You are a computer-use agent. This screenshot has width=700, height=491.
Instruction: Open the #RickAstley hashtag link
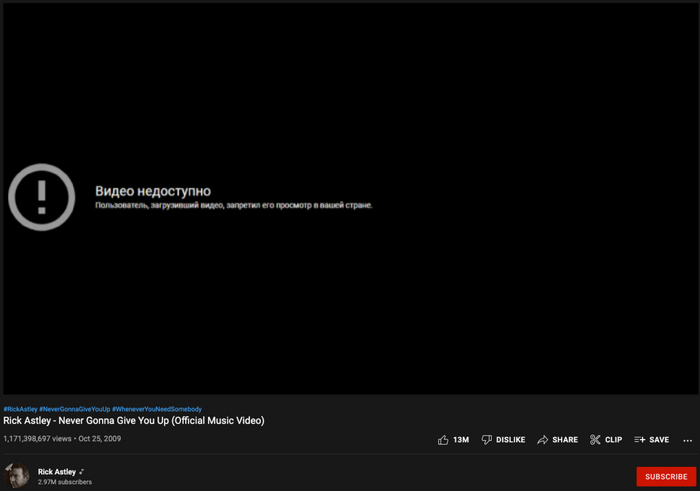(x=20, y=409)
